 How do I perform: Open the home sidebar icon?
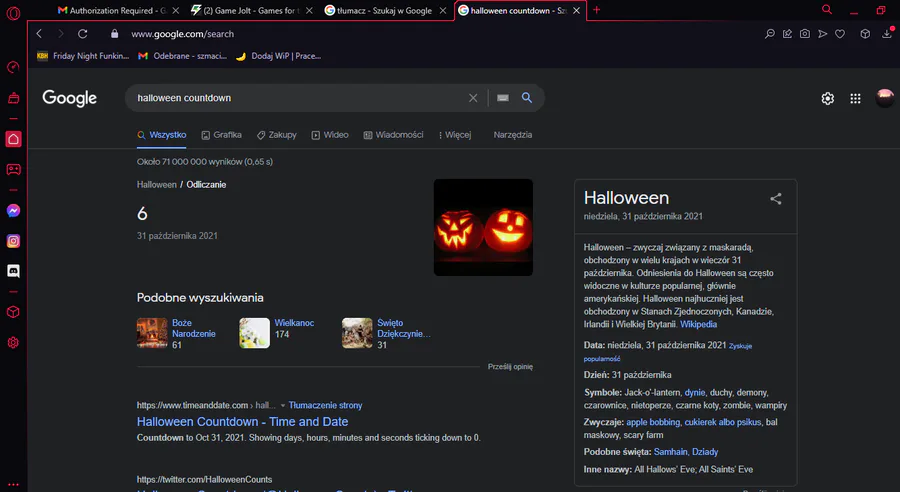point(13,139)
